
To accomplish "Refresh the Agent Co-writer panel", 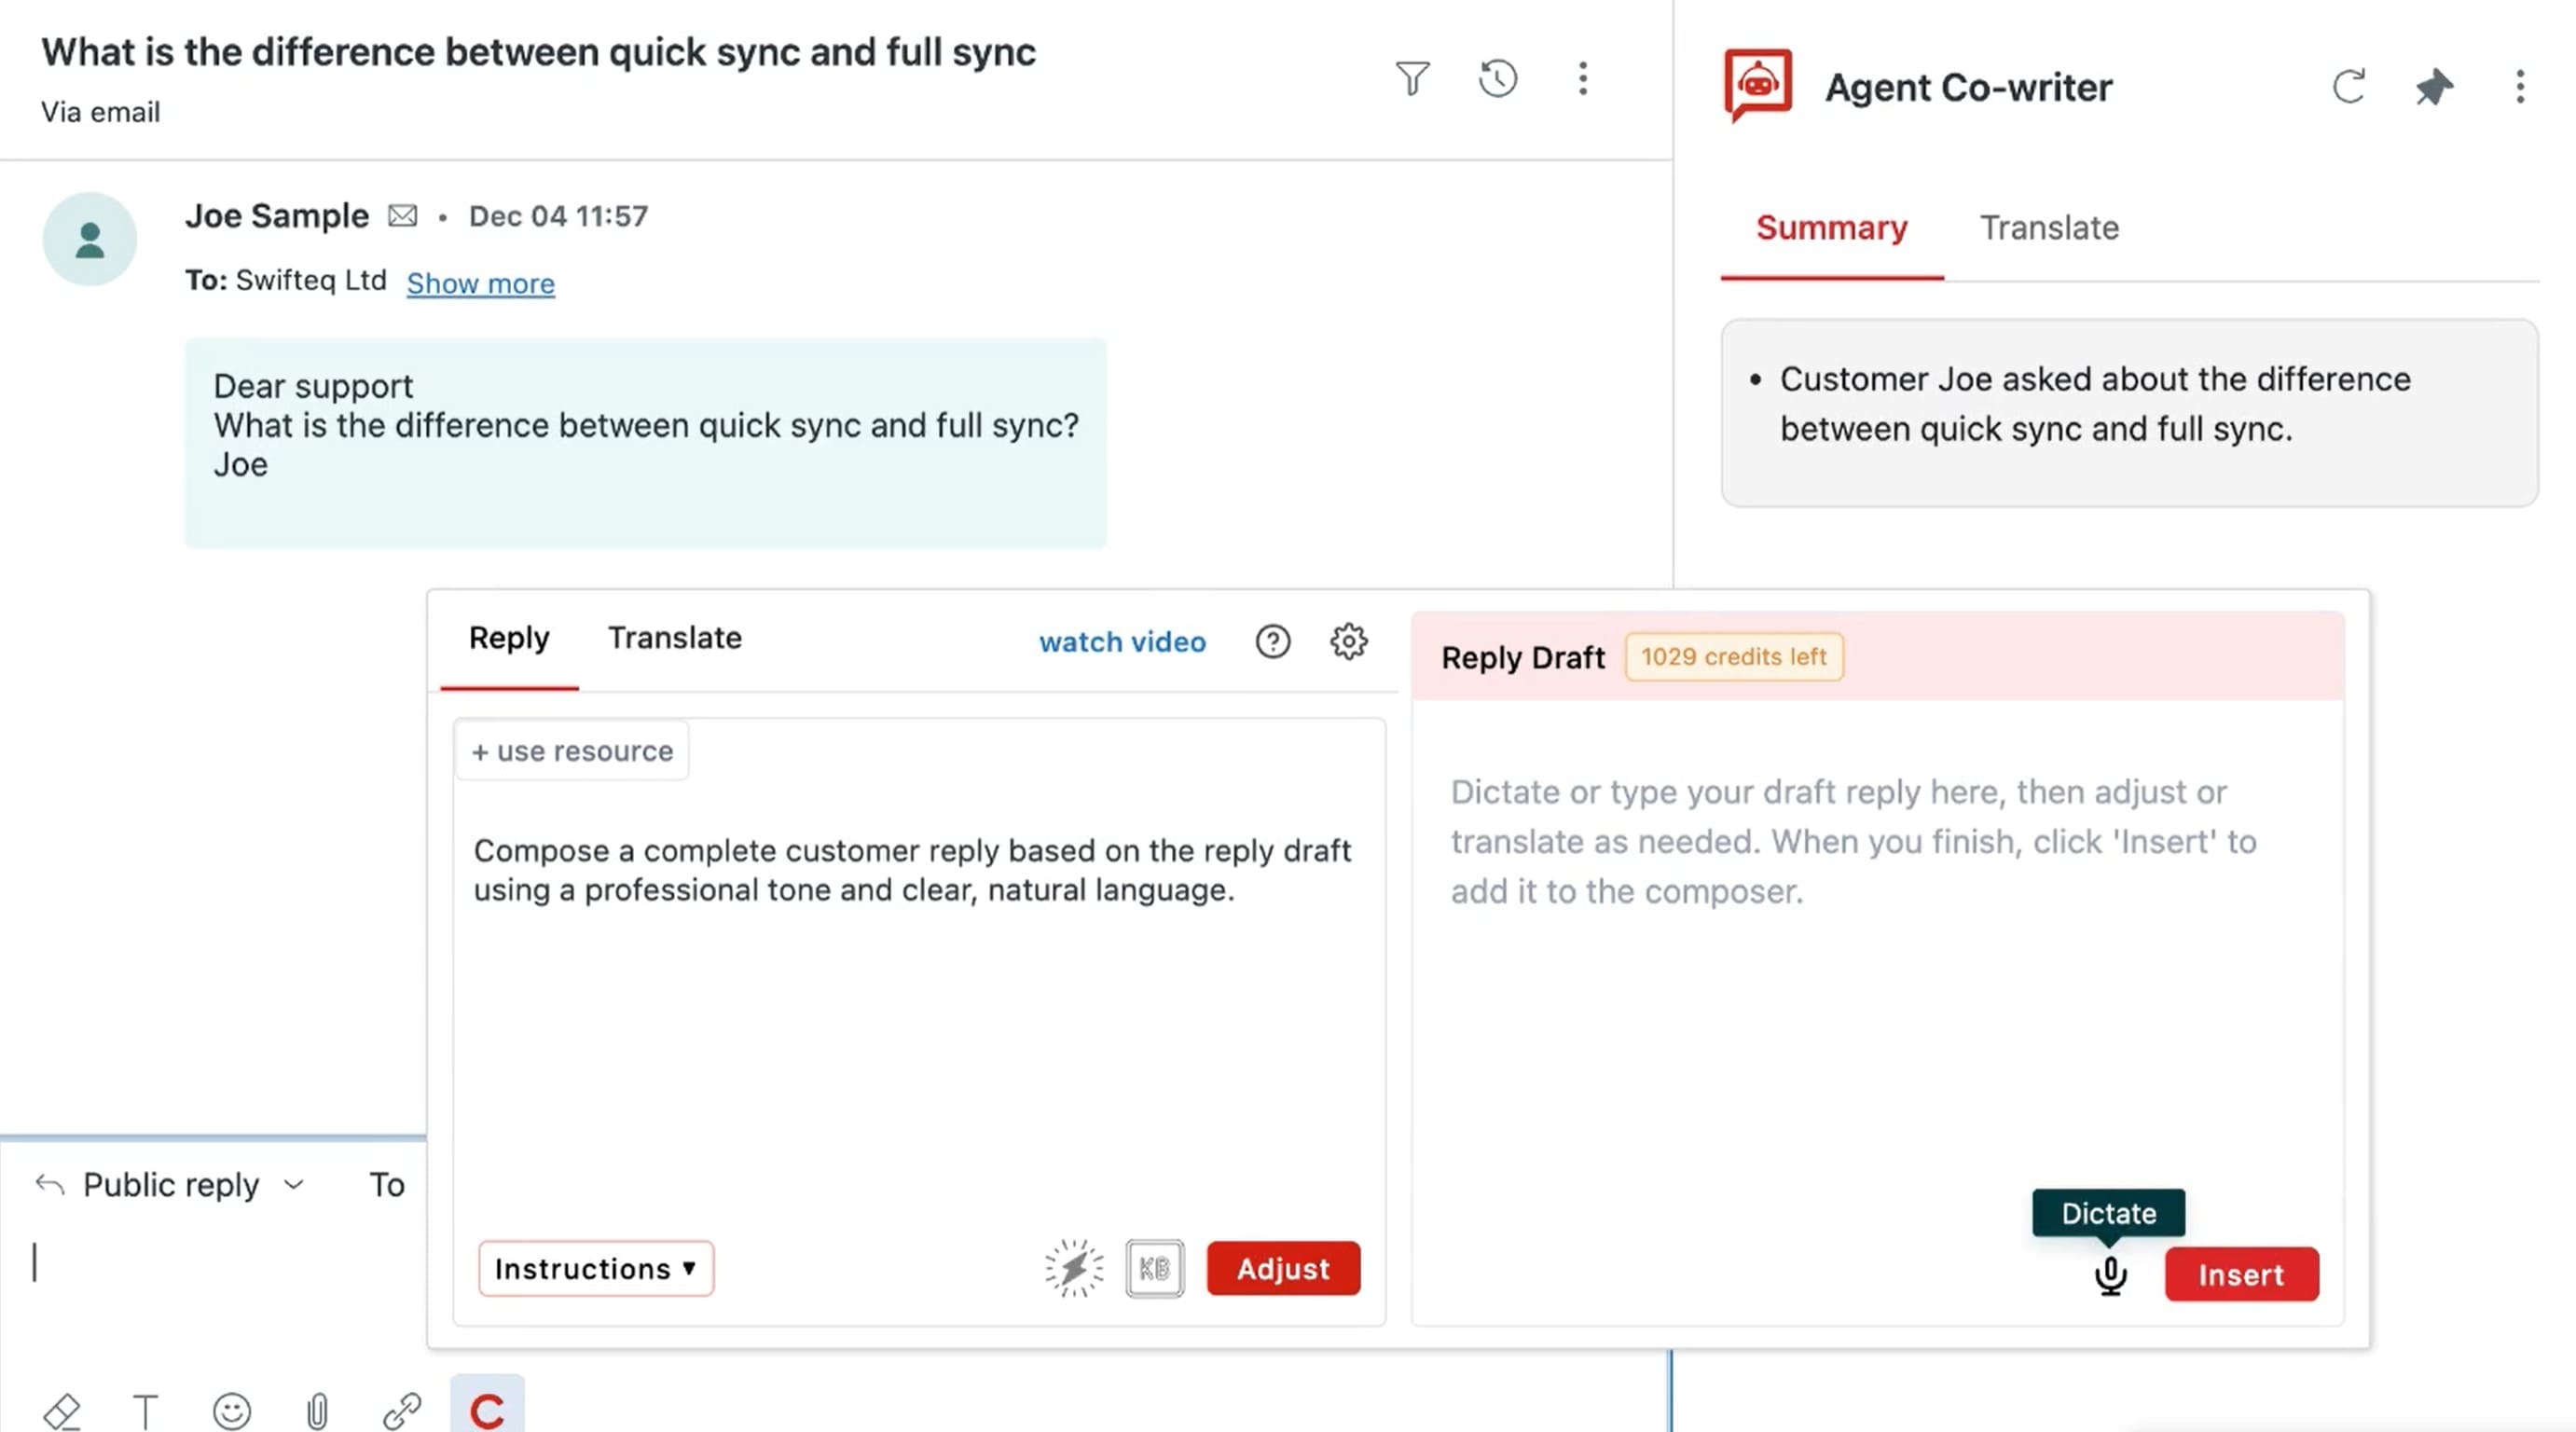I will click(x=2349, y=87).
